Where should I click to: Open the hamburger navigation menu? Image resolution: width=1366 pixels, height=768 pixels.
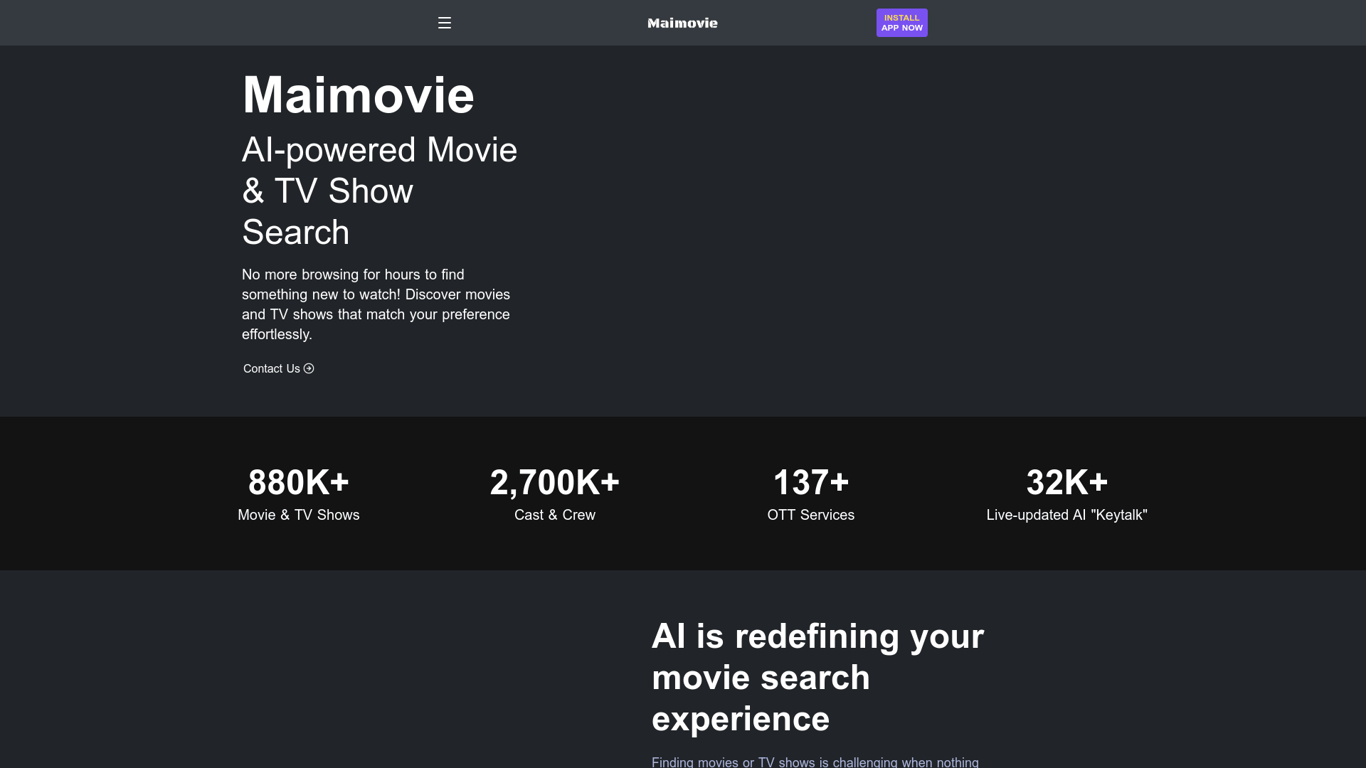[444, 22]
